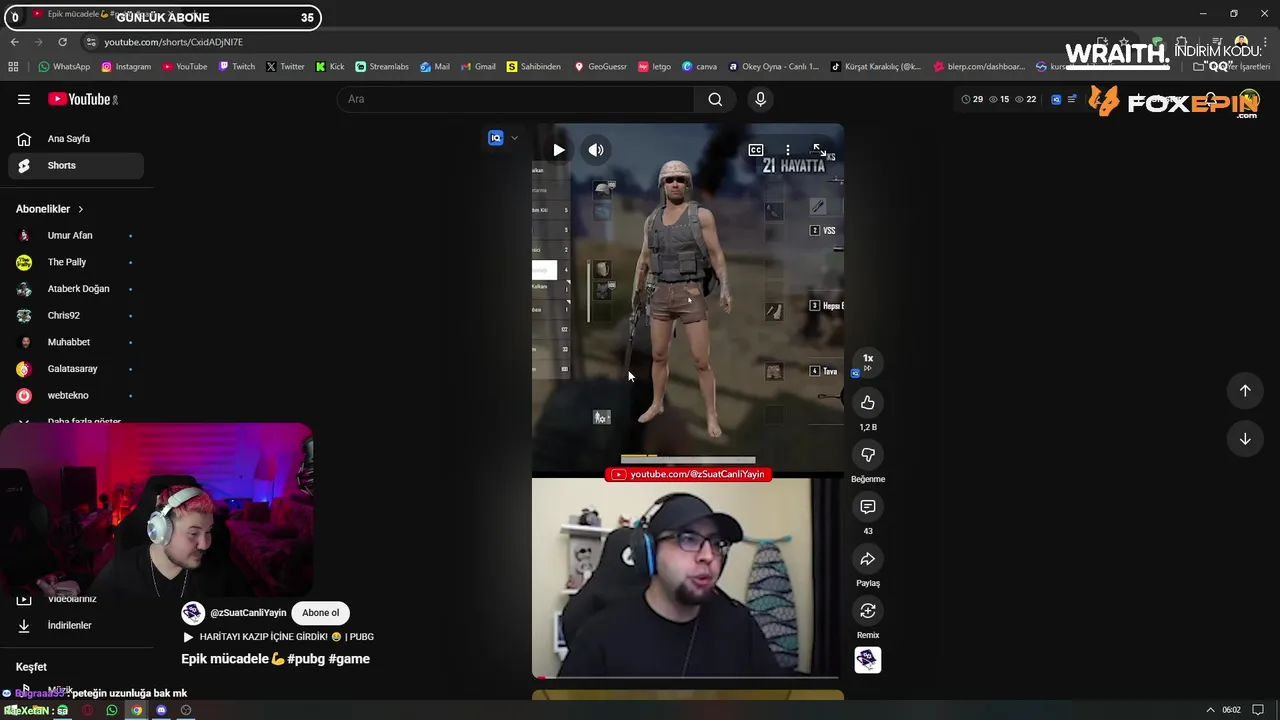The image size is (1280, 720).
Task: Open the @zSuatCanliYayin channel link
Action: (x=248, y=613)
